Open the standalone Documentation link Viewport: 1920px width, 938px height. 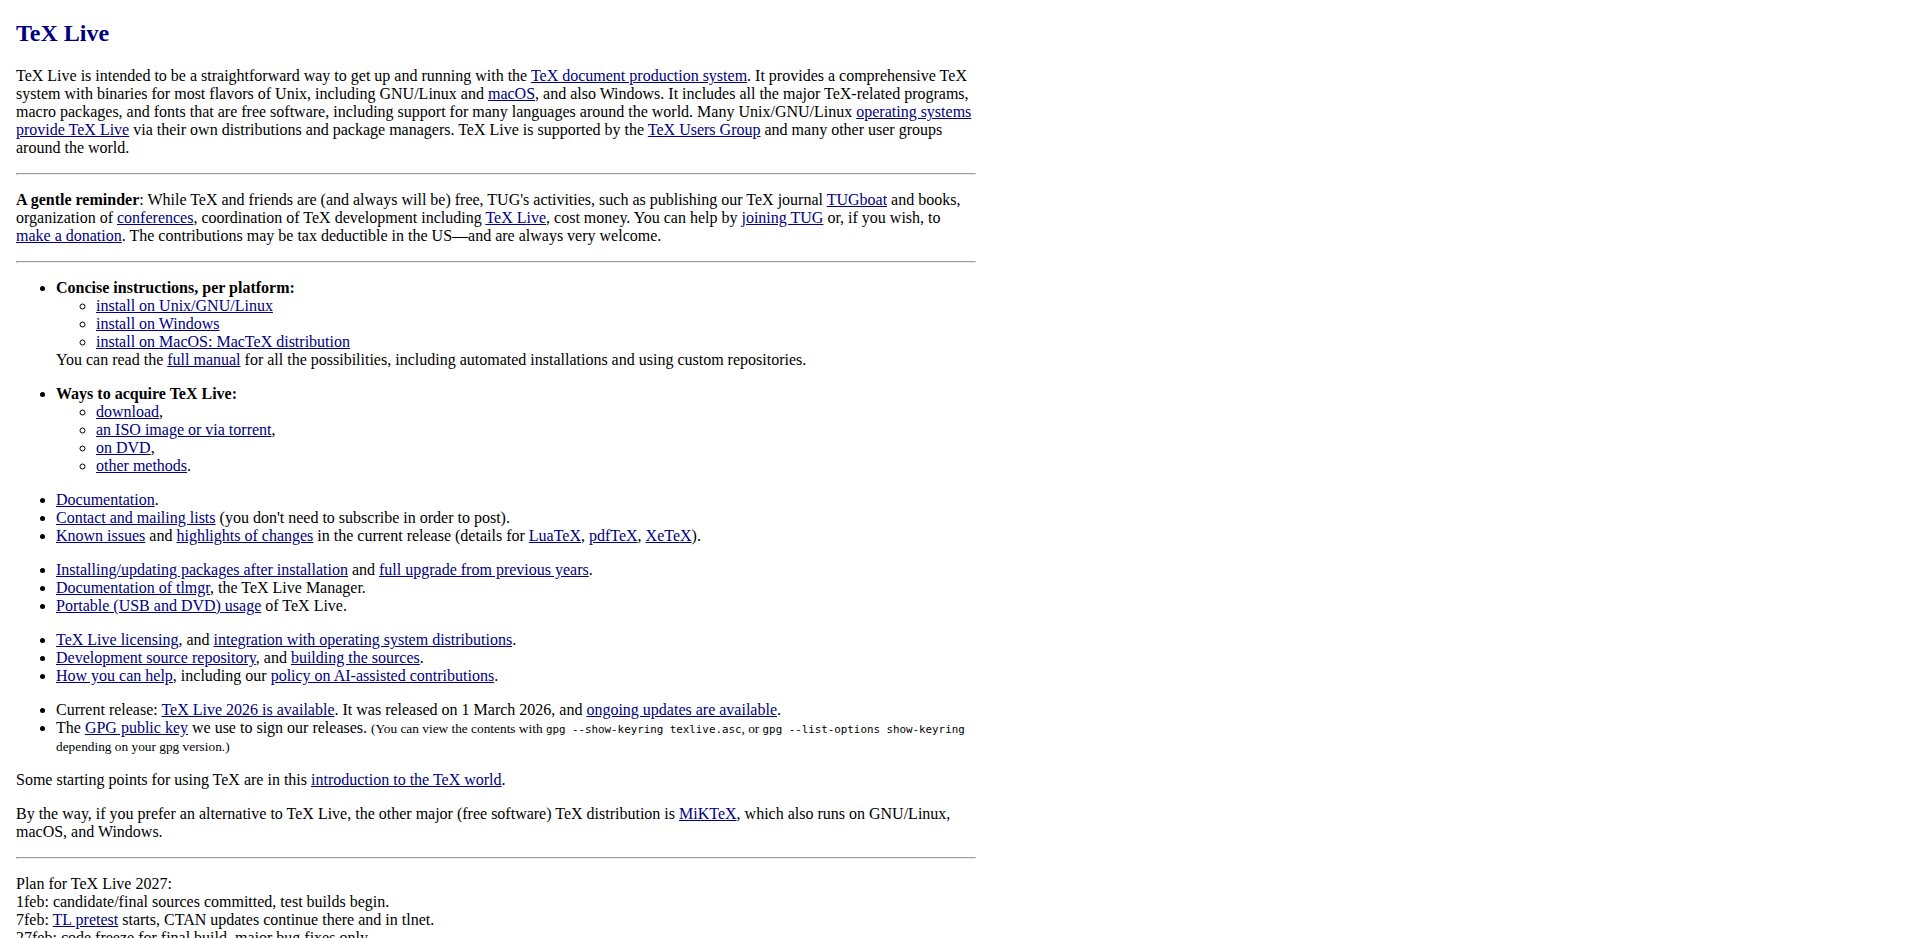(105, 500)
